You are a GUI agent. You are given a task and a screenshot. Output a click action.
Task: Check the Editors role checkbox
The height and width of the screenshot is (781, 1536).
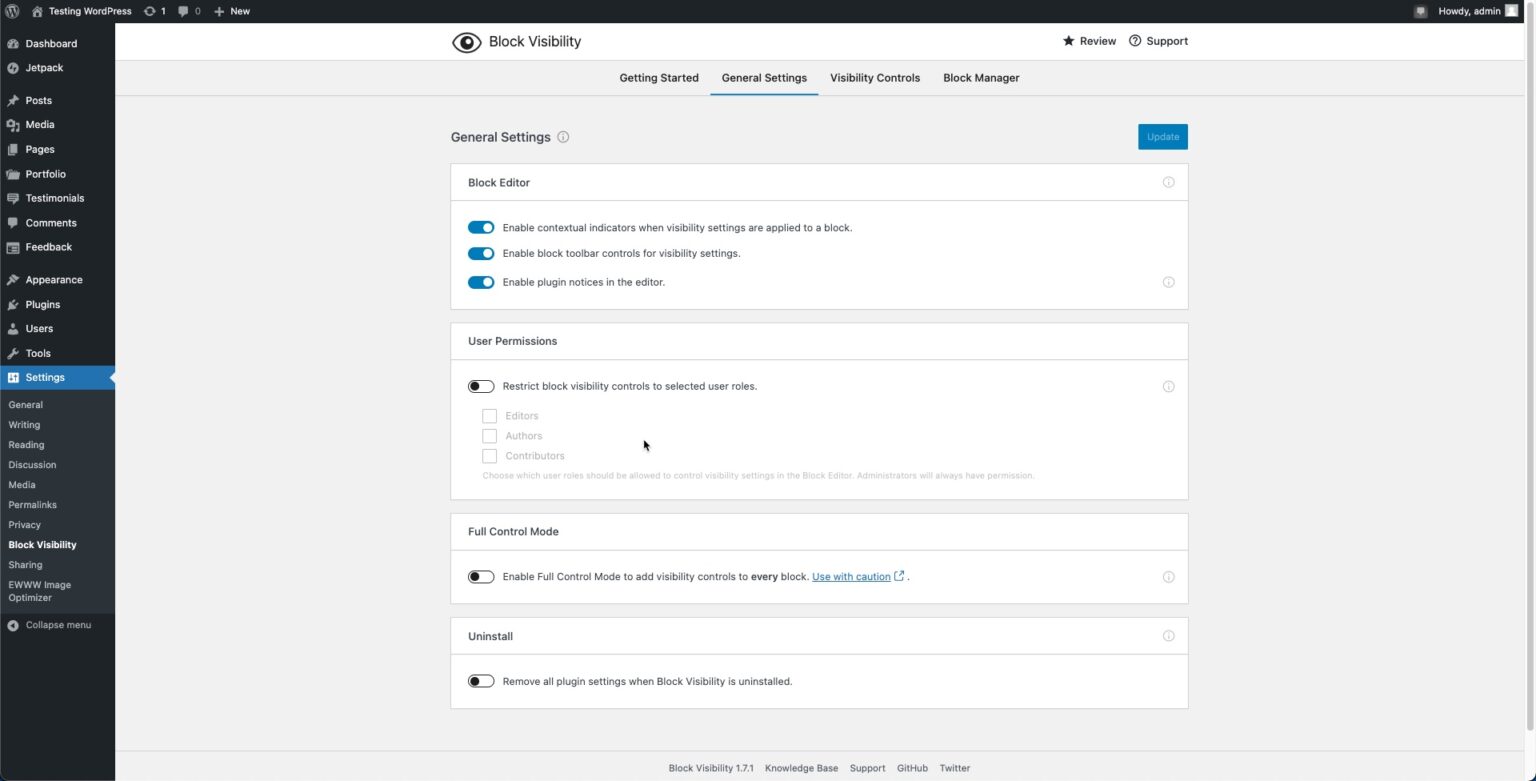[489, 415]
